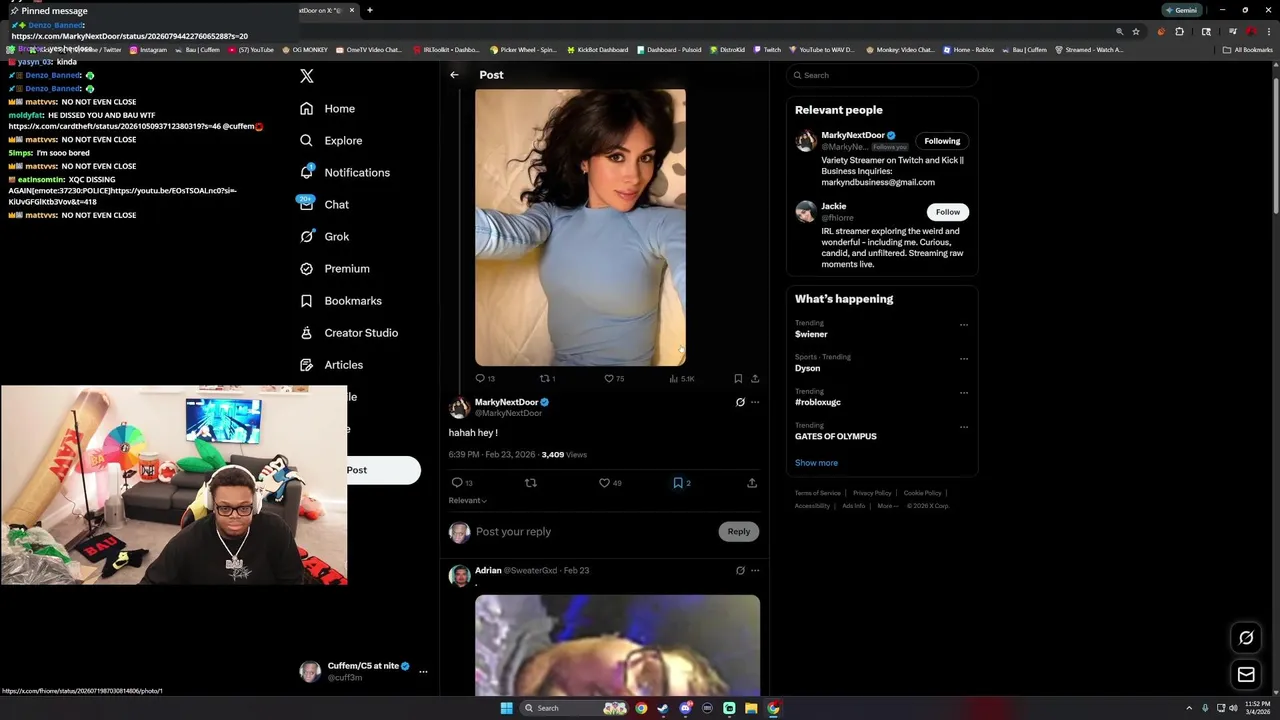
Task: Click the Gemini button in Chrome
Action: pos(1181,10)
